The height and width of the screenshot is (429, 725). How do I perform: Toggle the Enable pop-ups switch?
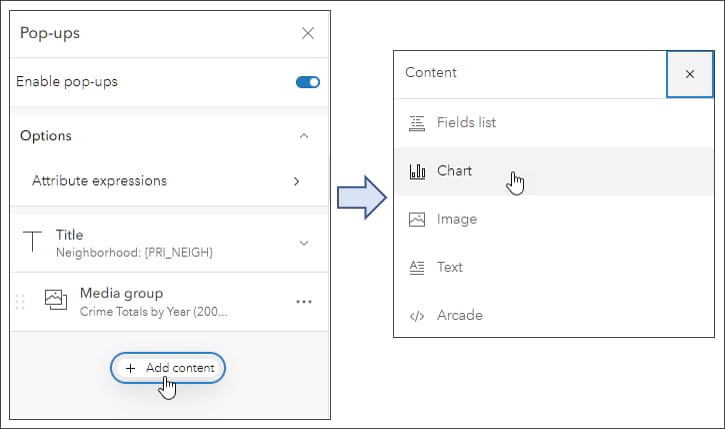[x=307, y=82]
